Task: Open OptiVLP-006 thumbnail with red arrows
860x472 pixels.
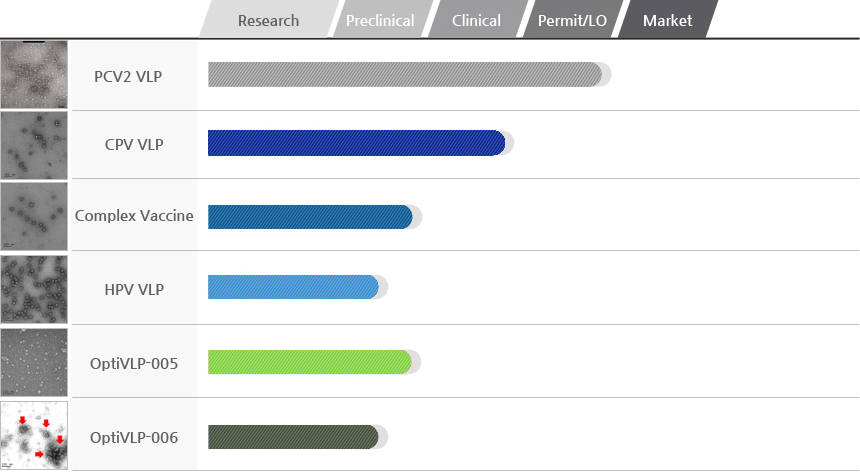Action: pos(34,435)
